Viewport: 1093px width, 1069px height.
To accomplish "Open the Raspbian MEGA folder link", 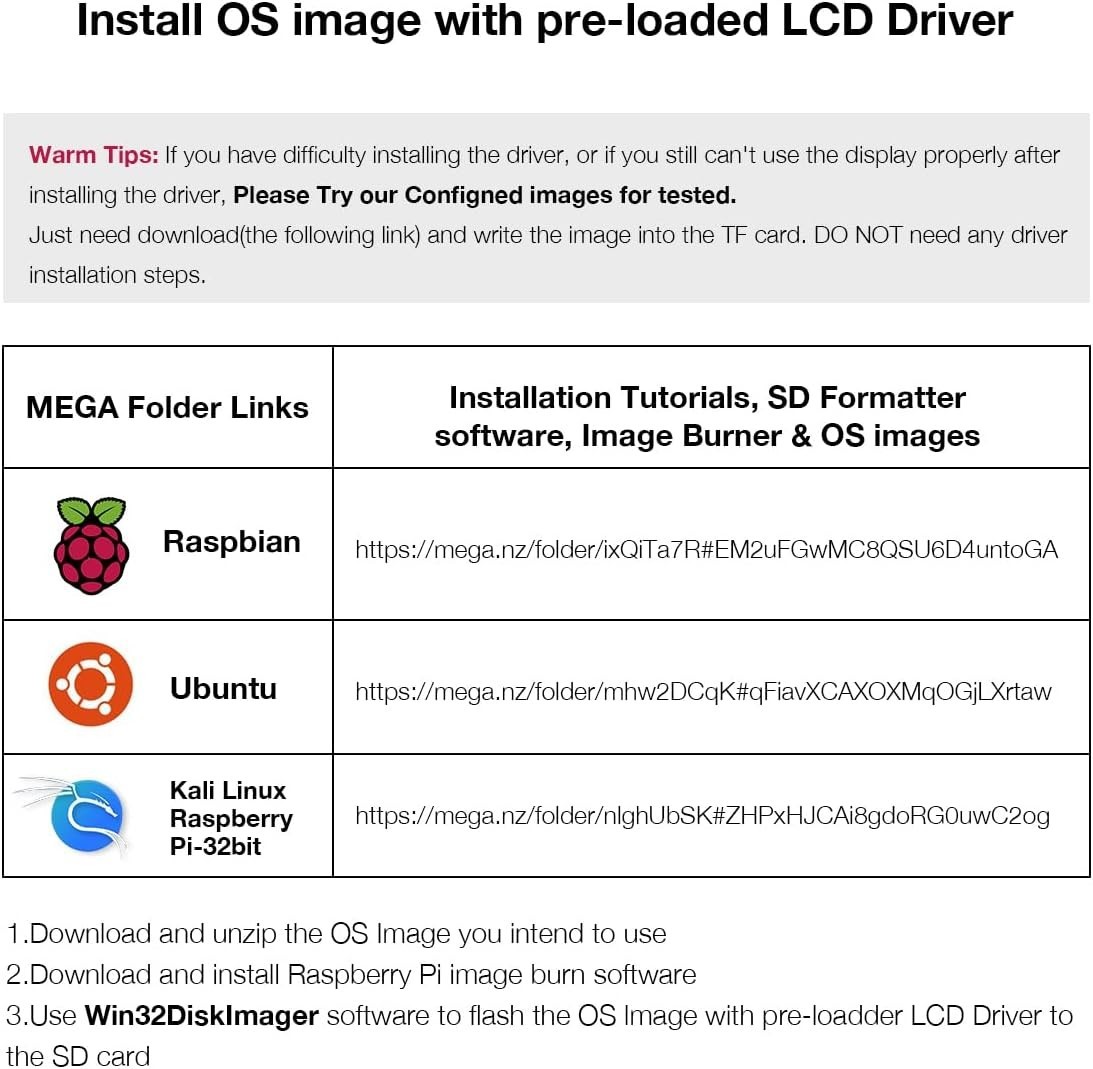I will coord(706,550).
